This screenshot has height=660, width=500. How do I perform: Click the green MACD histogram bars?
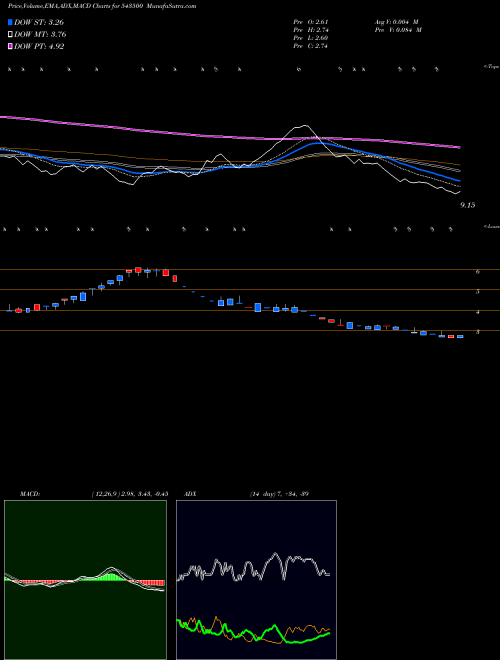pos(109,578)
